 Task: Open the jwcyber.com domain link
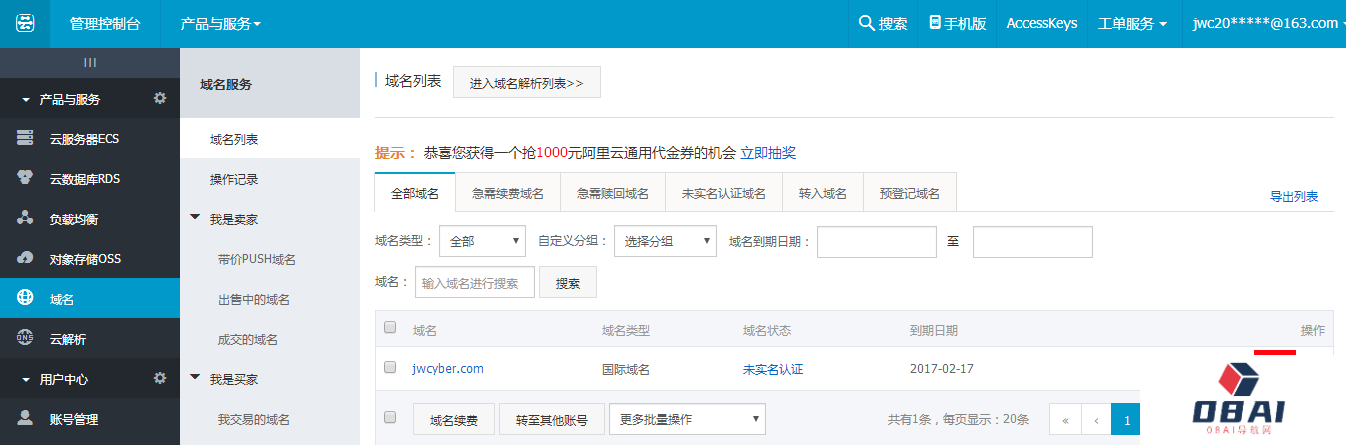(448, 368)
